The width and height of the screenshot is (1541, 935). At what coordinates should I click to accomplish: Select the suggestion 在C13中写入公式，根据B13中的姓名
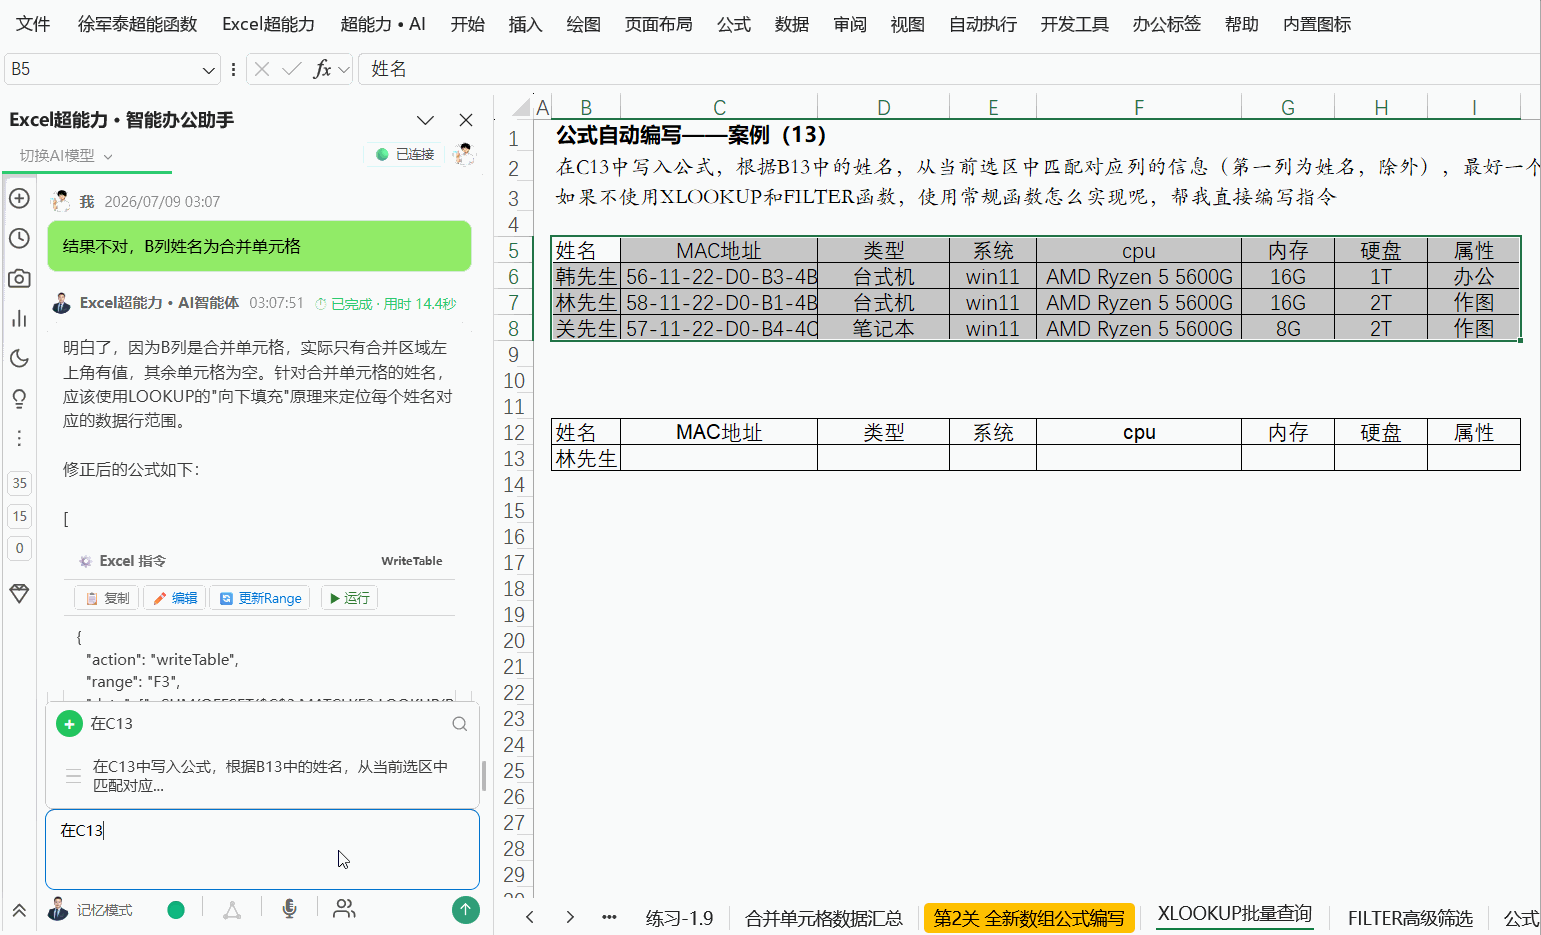pos(262,776)
